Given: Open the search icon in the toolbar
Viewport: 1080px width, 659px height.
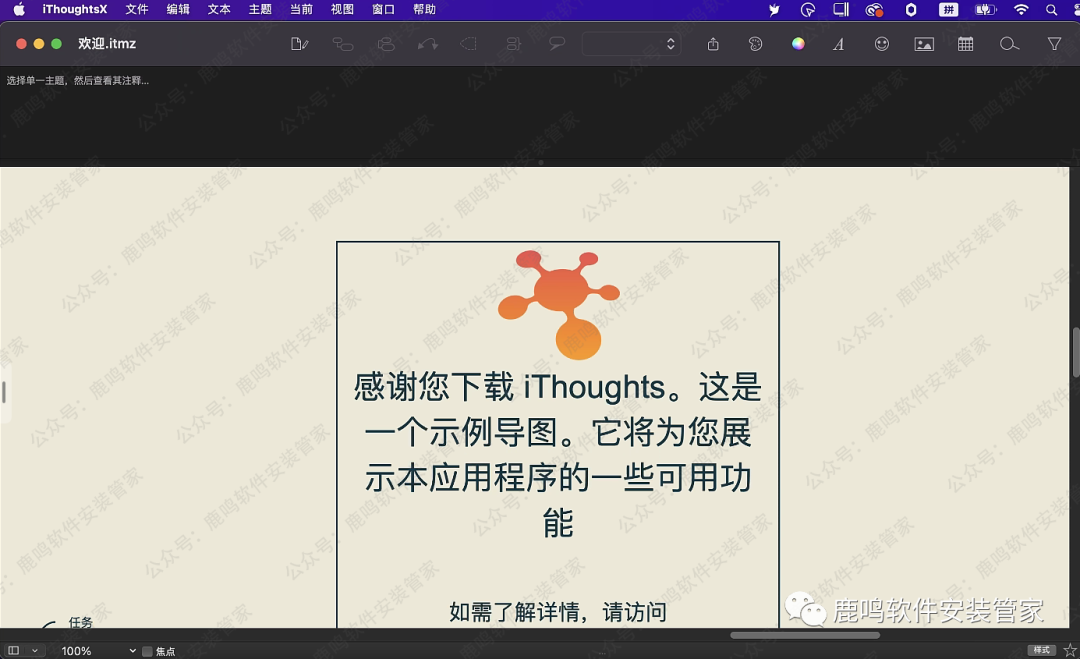Looking at the screenshot, I should pyautogui.click(x=1009, y=44).
